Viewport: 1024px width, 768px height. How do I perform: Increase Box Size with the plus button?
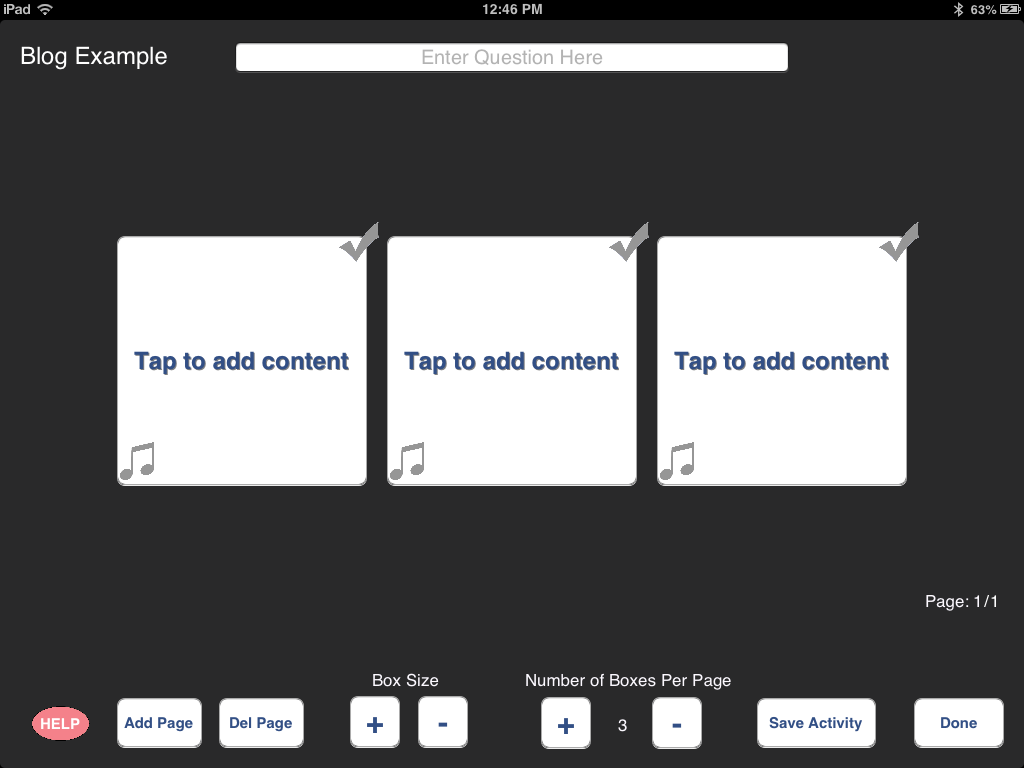(x=375, y=723)
